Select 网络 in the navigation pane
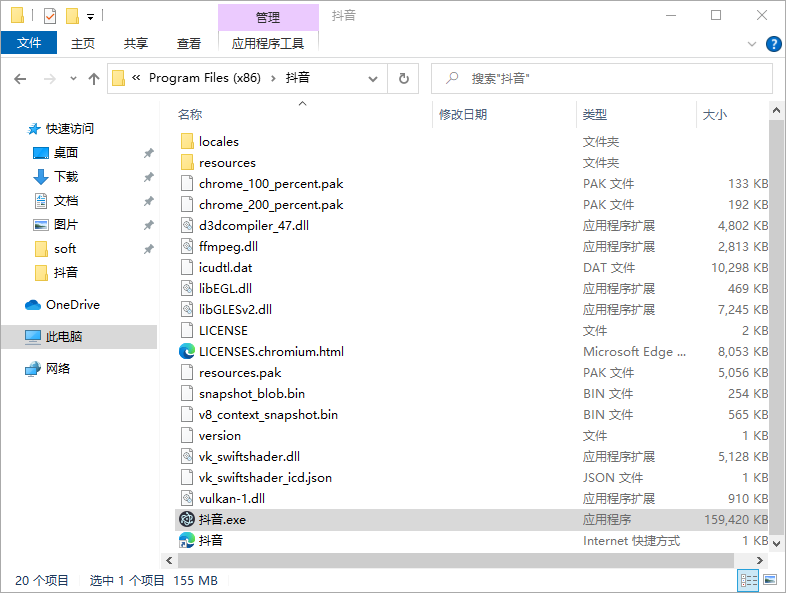The image size is (786, 593). pyautogui.click(x=58, y=369)
